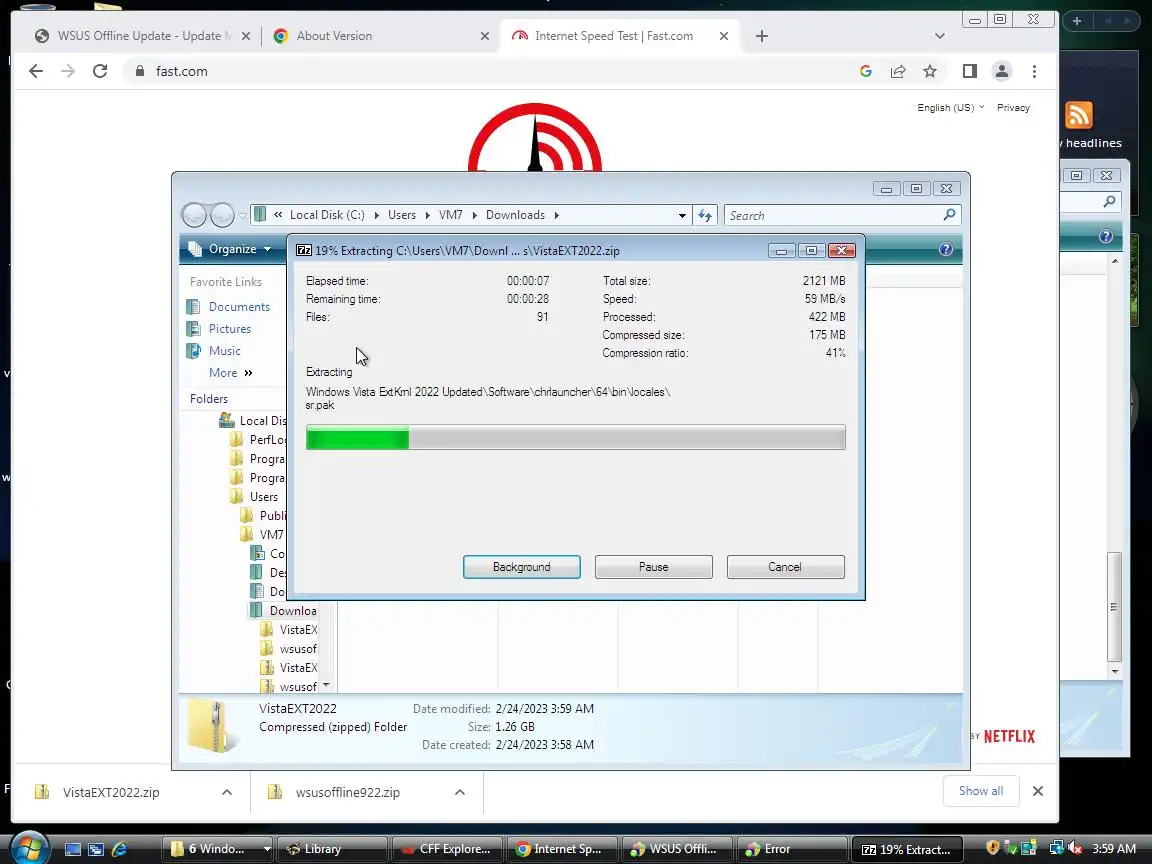Click RSS feed headlines gadget icon
This screenshot has width=1152, height=864.
(x=1079, y=115)
